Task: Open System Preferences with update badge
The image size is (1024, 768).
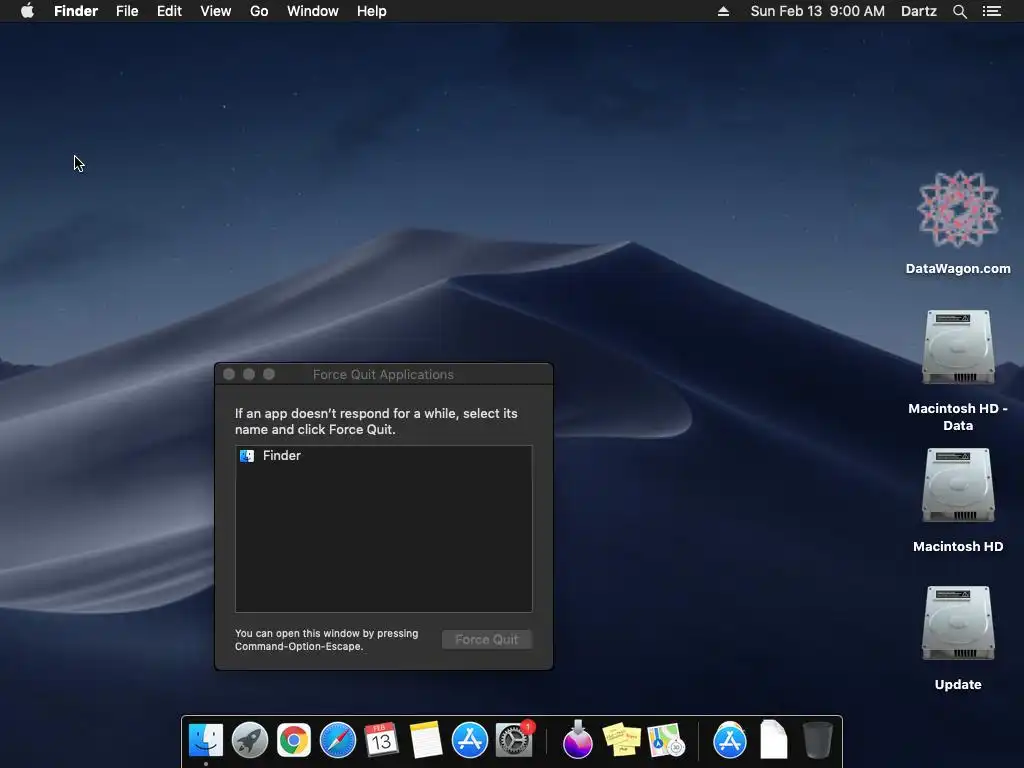Action: click(515, 739)
